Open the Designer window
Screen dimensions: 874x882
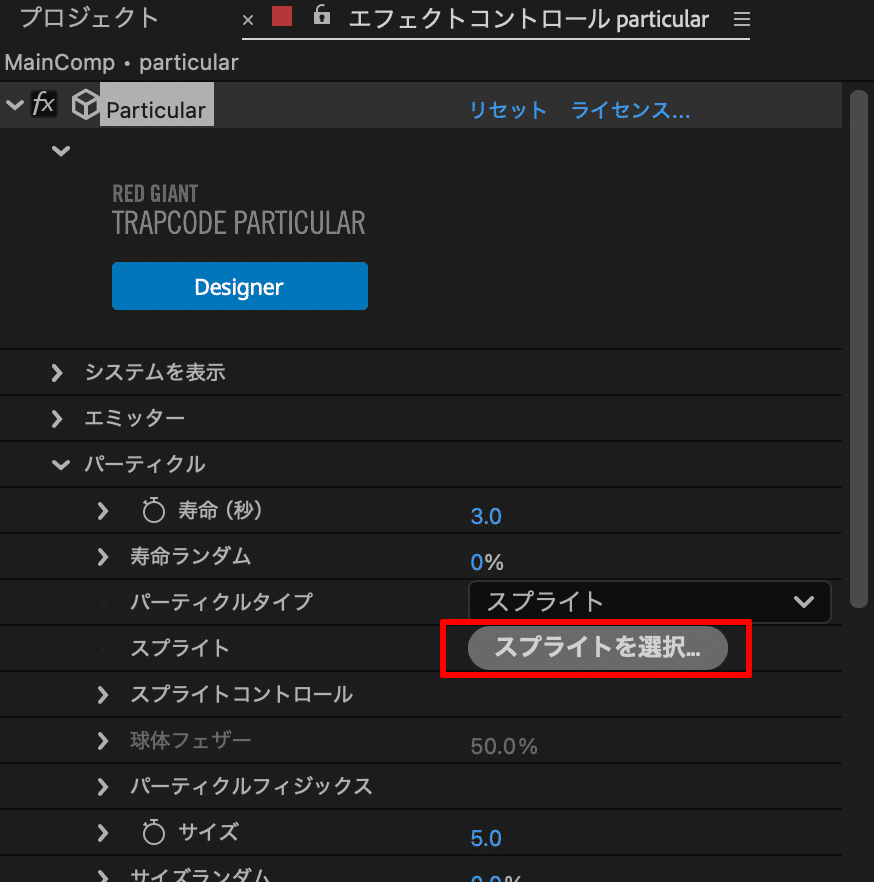coord(239,286)
